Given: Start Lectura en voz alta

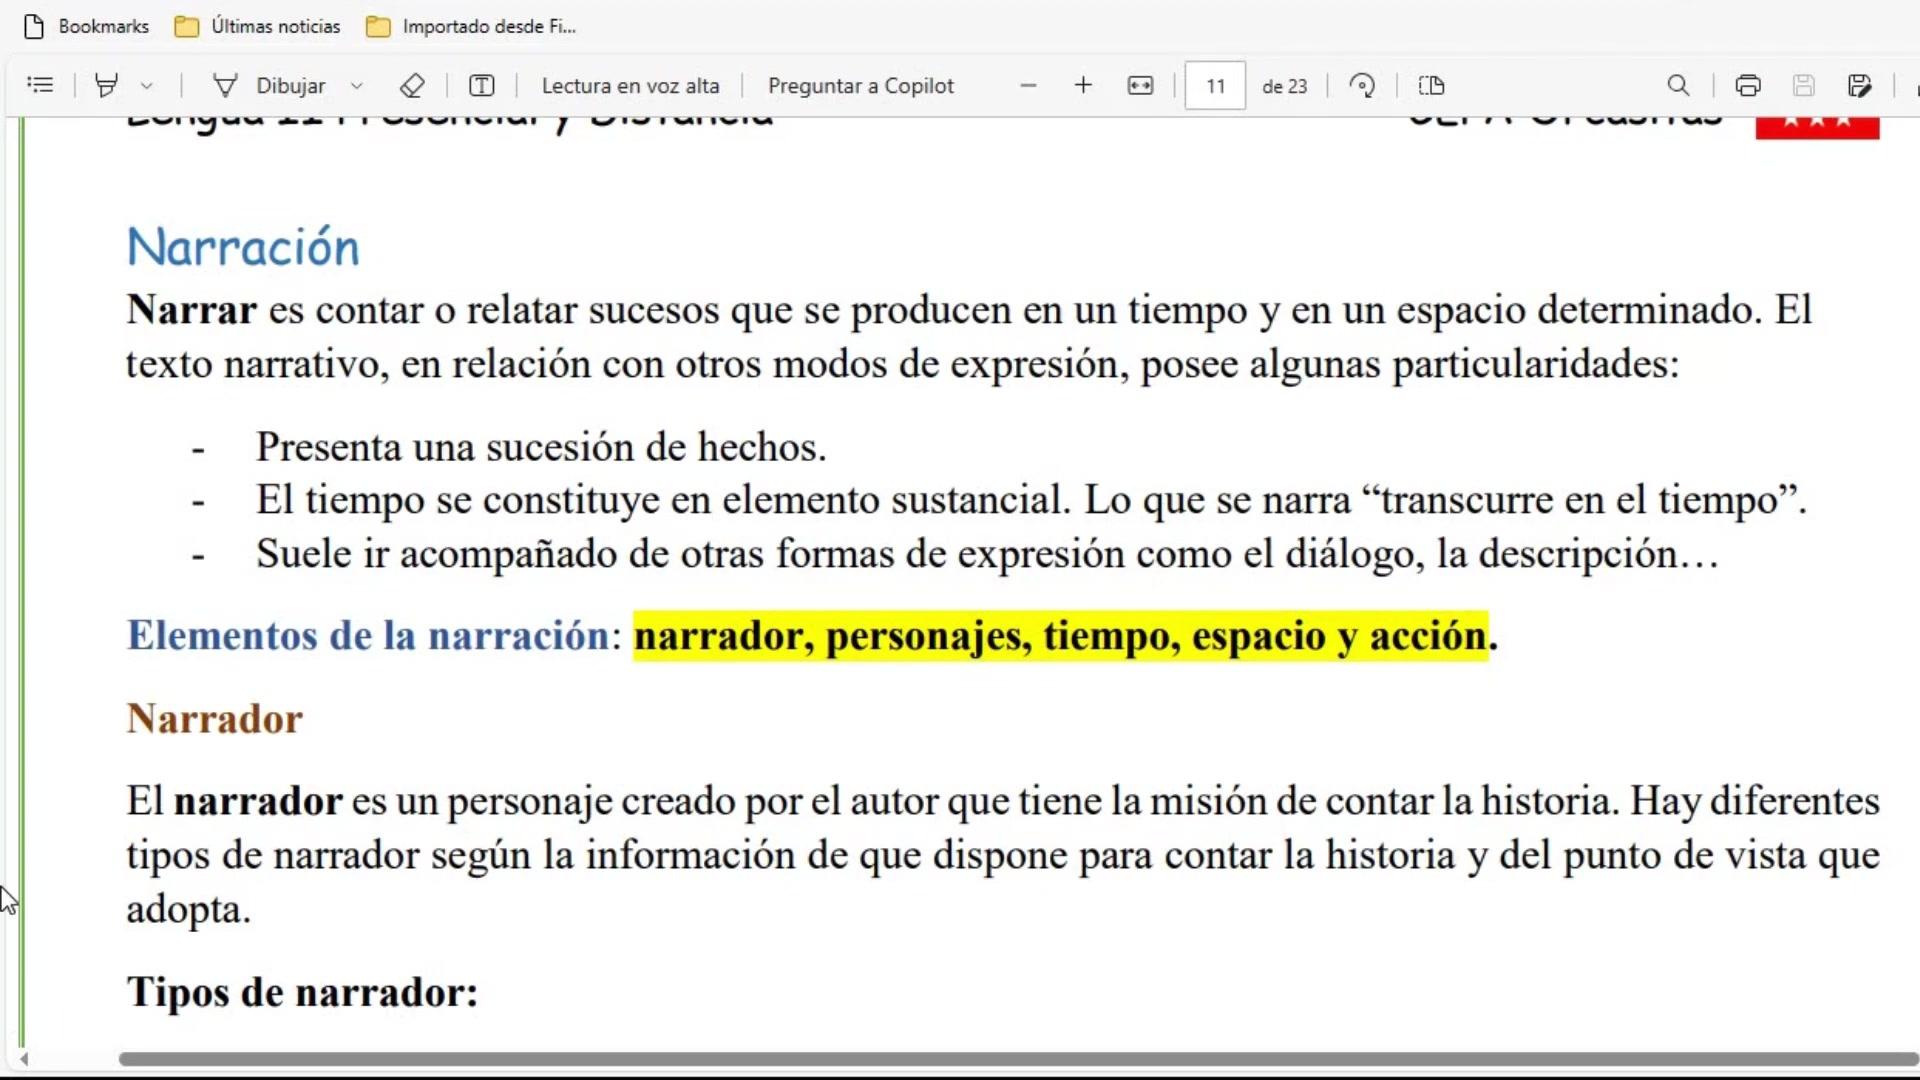Looking at the screenshot, I should tap(630, 86).
